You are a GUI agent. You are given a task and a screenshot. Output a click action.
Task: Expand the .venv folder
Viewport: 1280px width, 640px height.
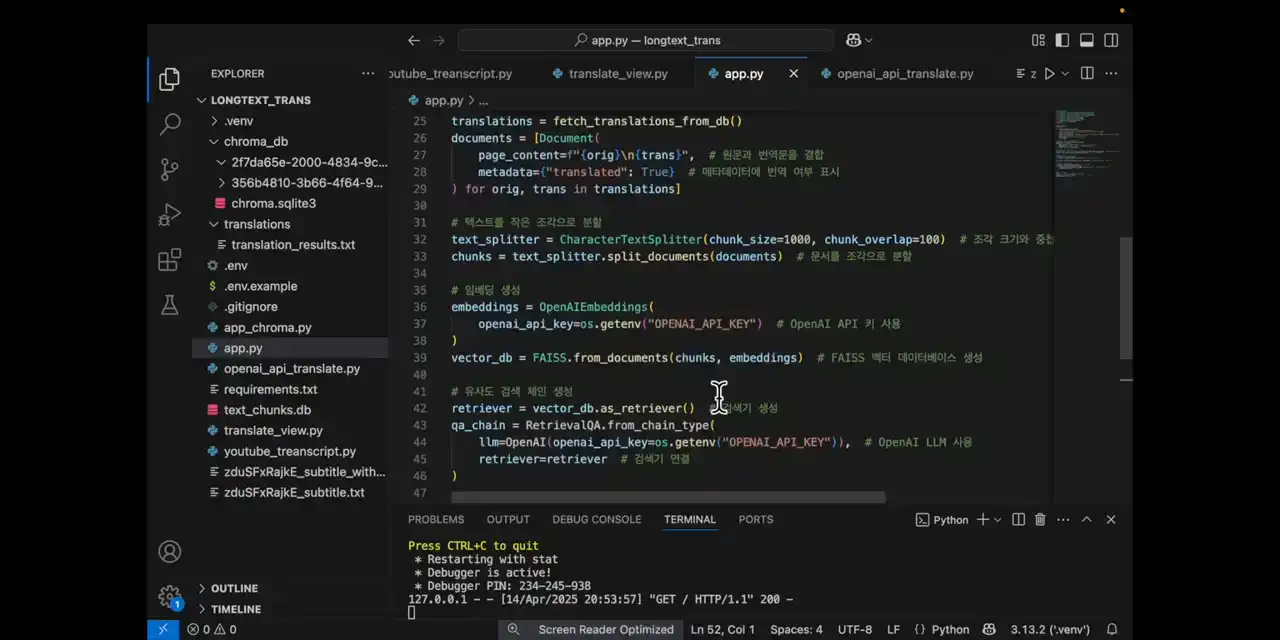(x=238, y=121)
